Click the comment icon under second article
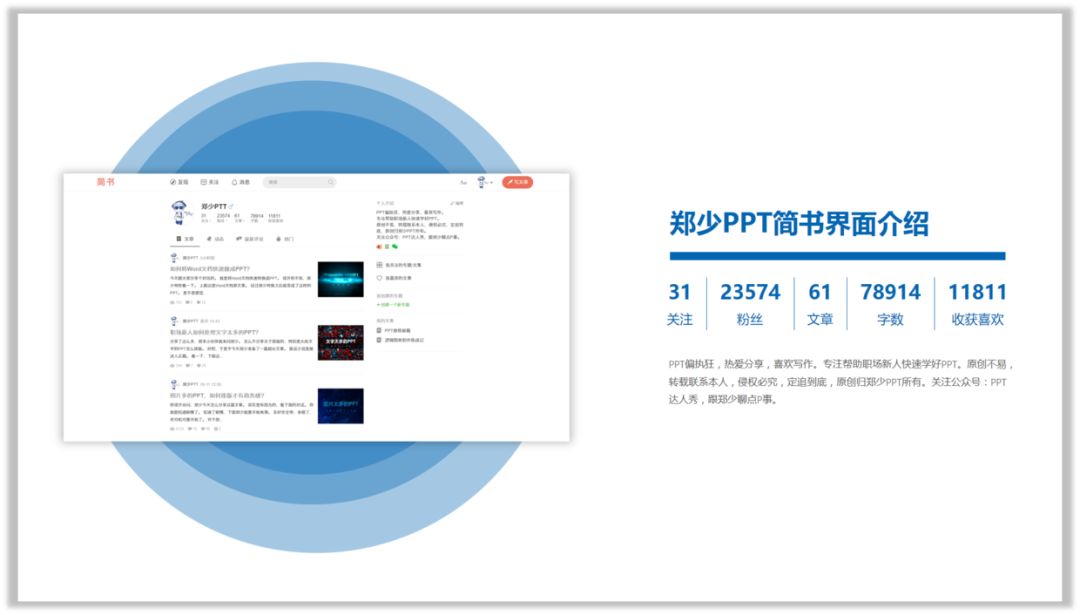Viewport: 1080px width, 615px height. [x=189, y=365]
